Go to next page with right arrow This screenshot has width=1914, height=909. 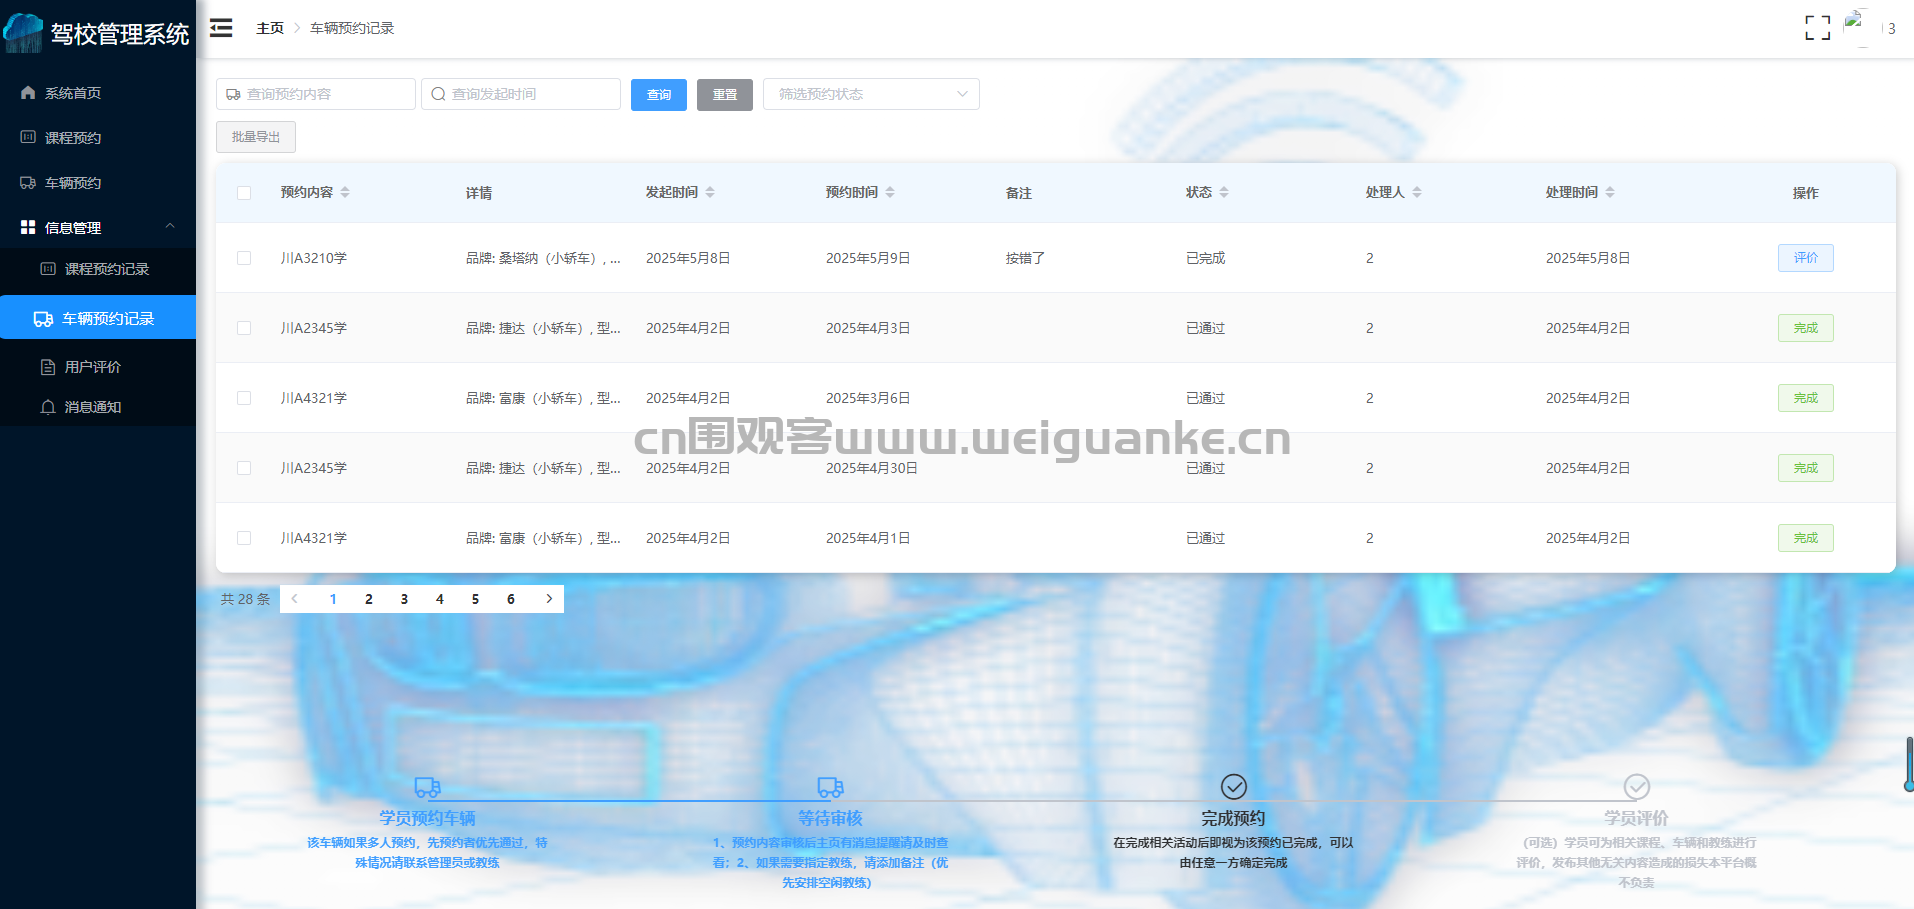[549, 599]
